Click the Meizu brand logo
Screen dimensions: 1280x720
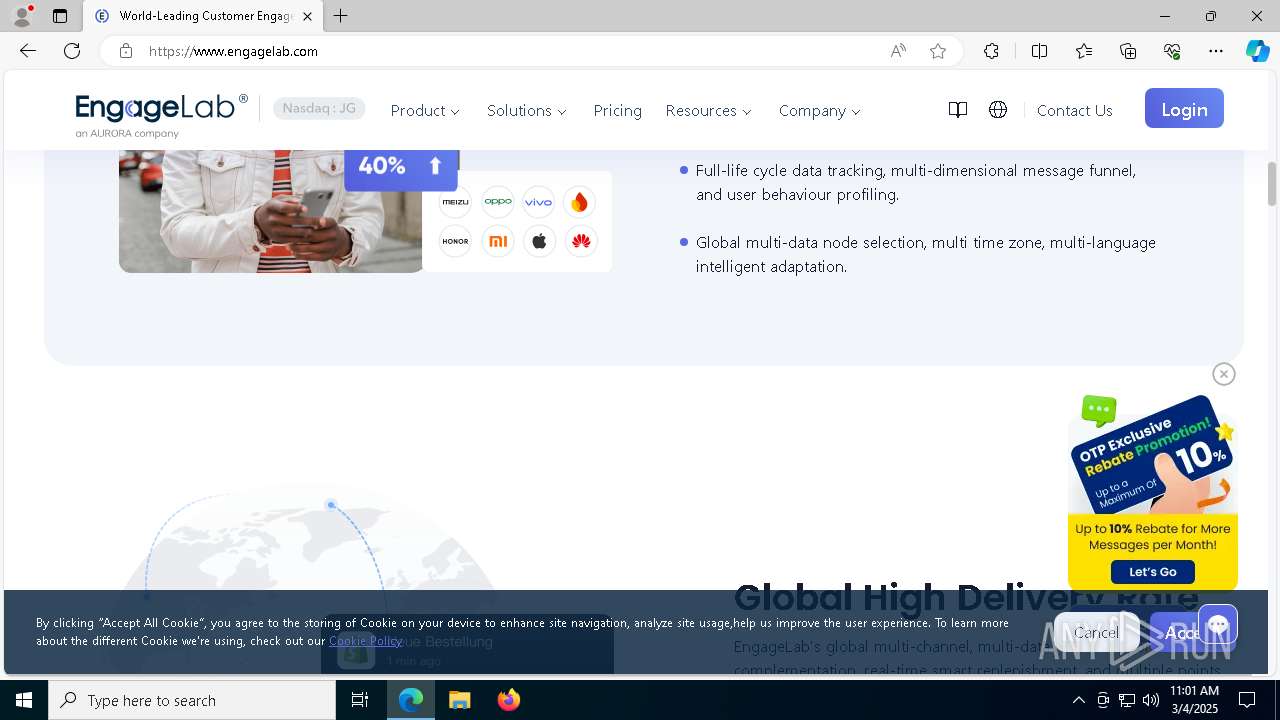pos(455,202)
